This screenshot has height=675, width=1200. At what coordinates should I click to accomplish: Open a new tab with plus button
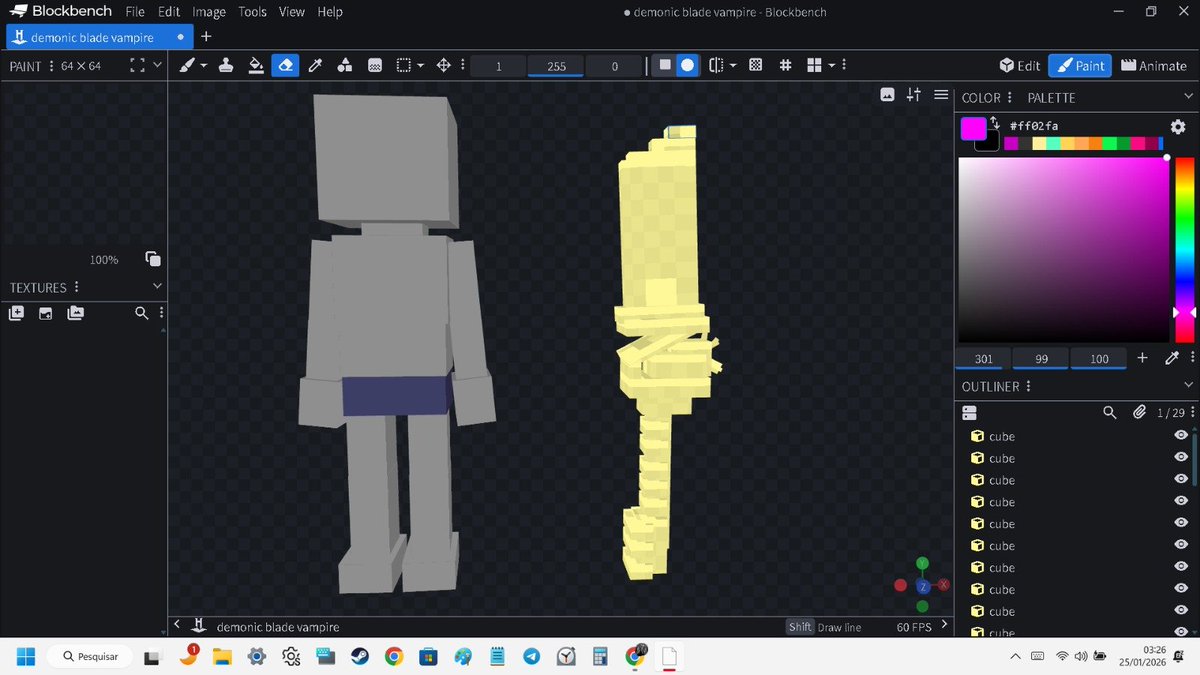(206, 37)
